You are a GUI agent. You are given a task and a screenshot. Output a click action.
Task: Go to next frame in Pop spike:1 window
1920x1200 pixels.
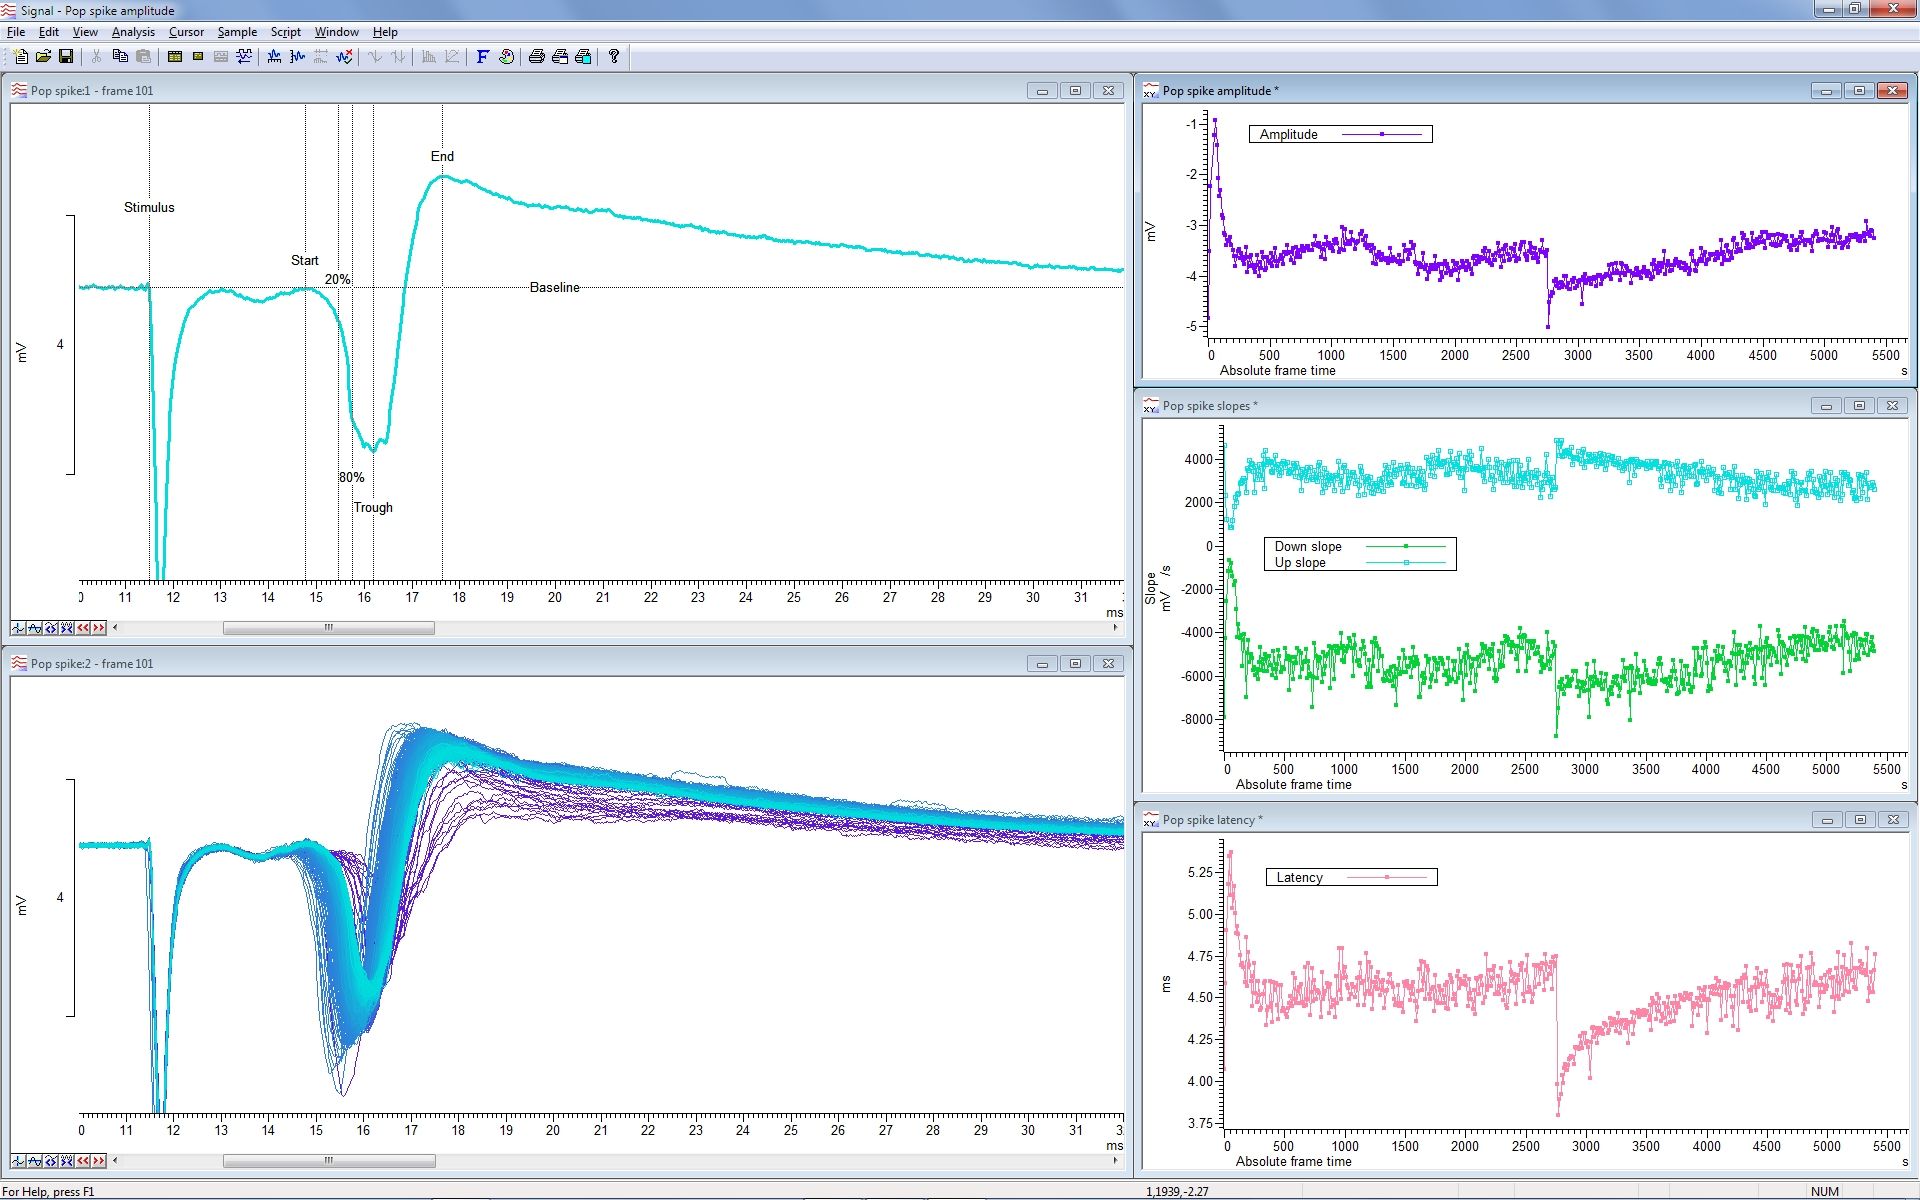click(99, 628)
